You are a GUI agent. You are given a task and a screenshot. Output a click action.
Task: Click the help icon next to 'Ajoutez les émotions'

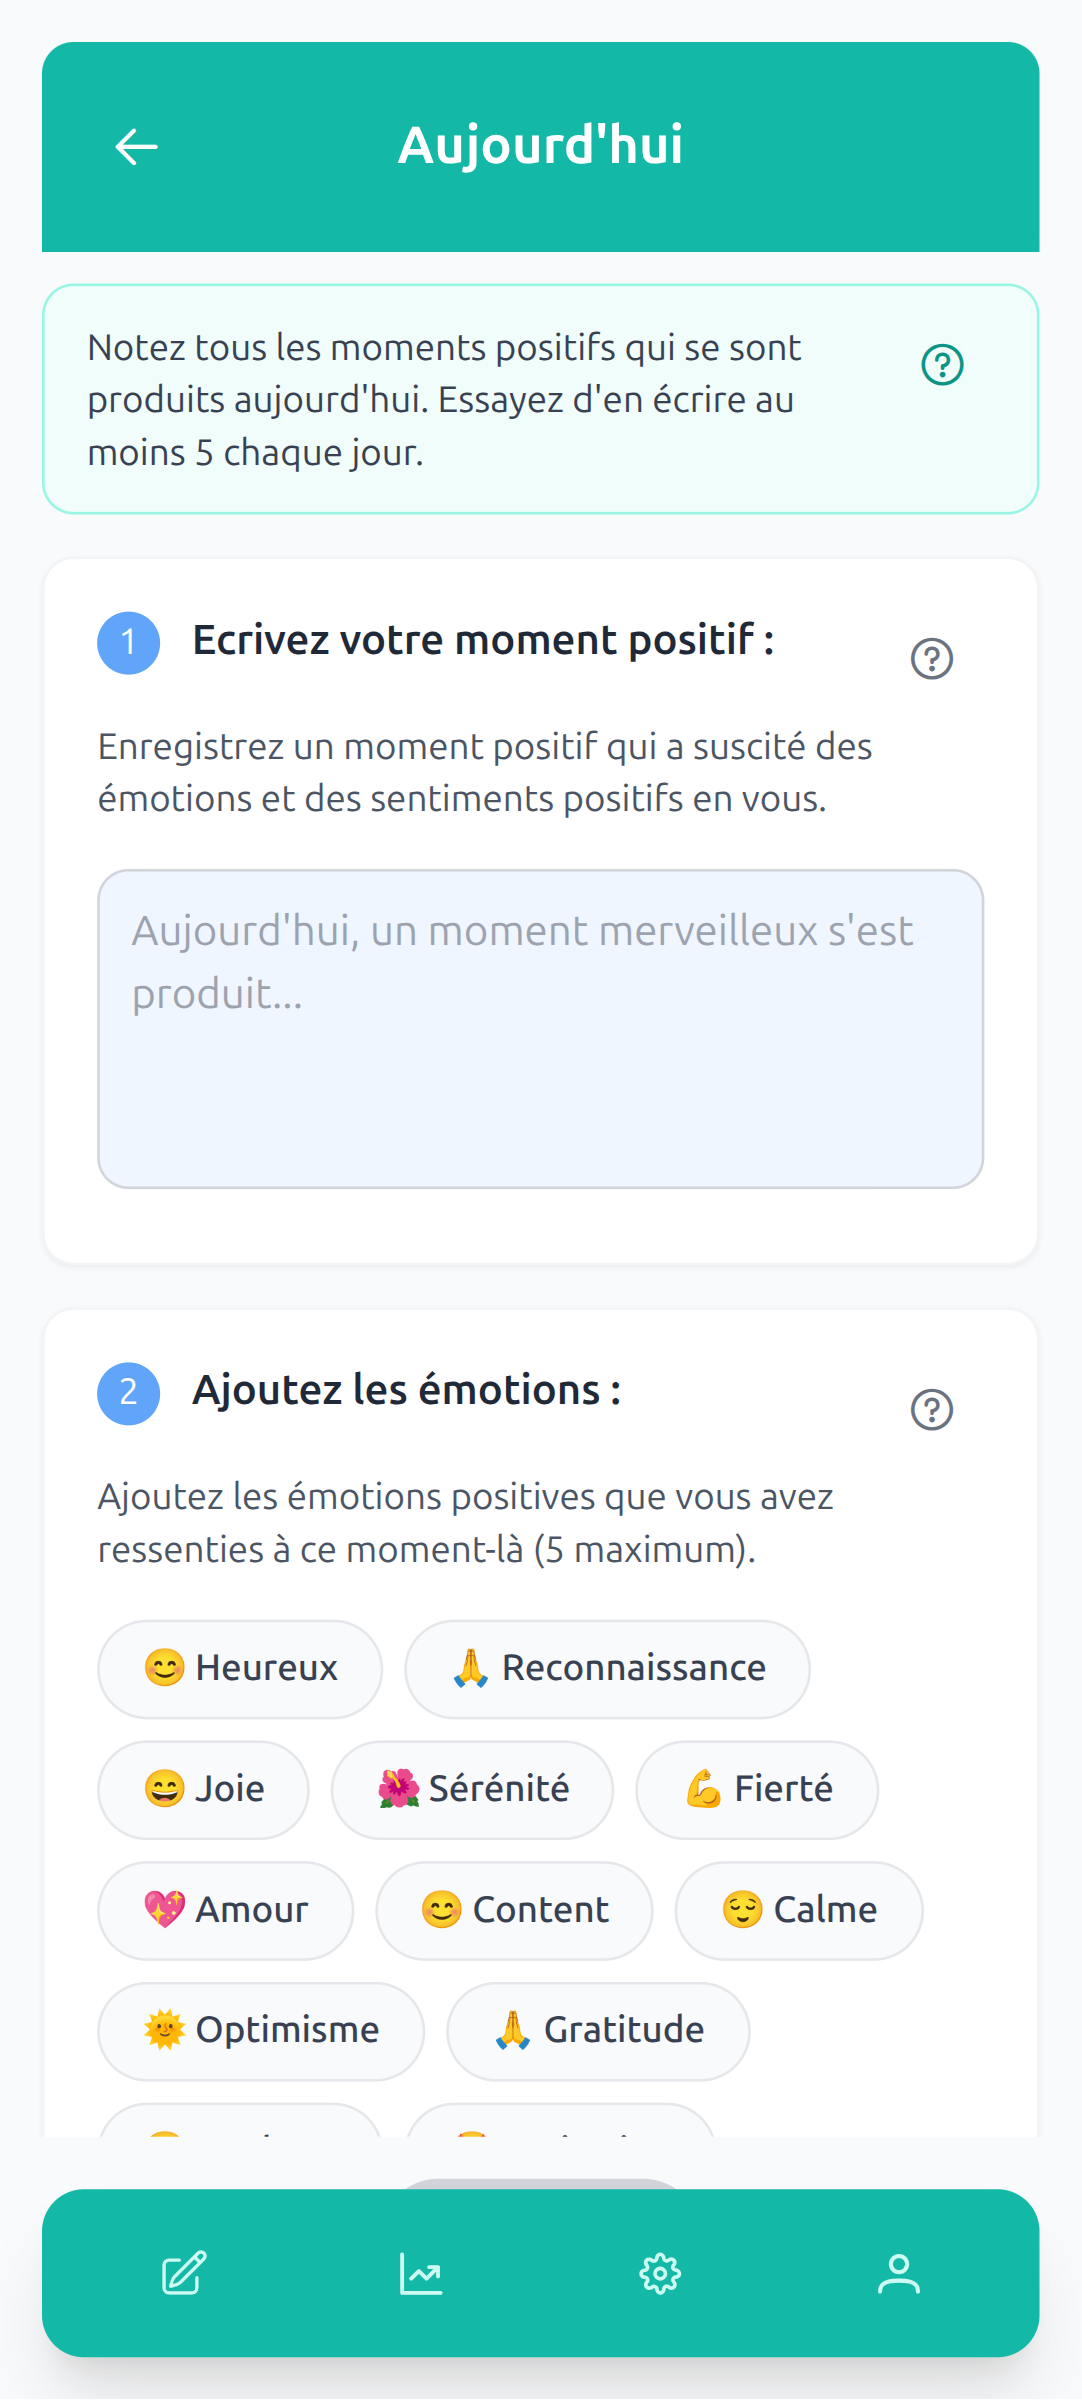pyautogui.click(x=932, y=1409)
